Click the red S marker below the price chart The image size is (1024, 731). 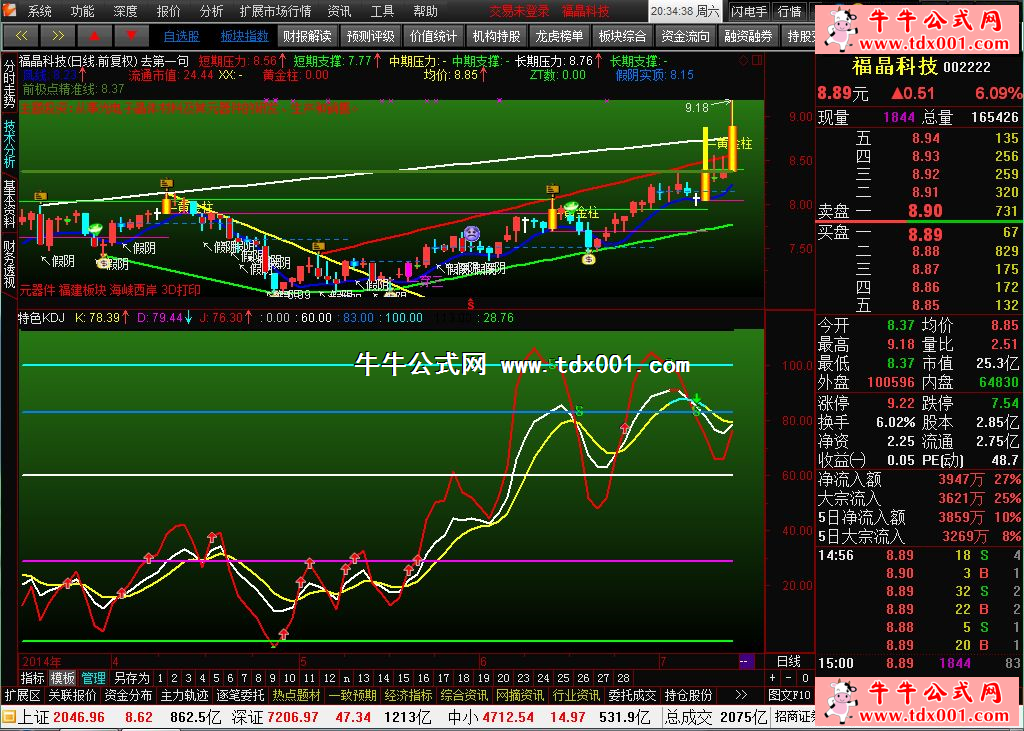click(470, 304)
